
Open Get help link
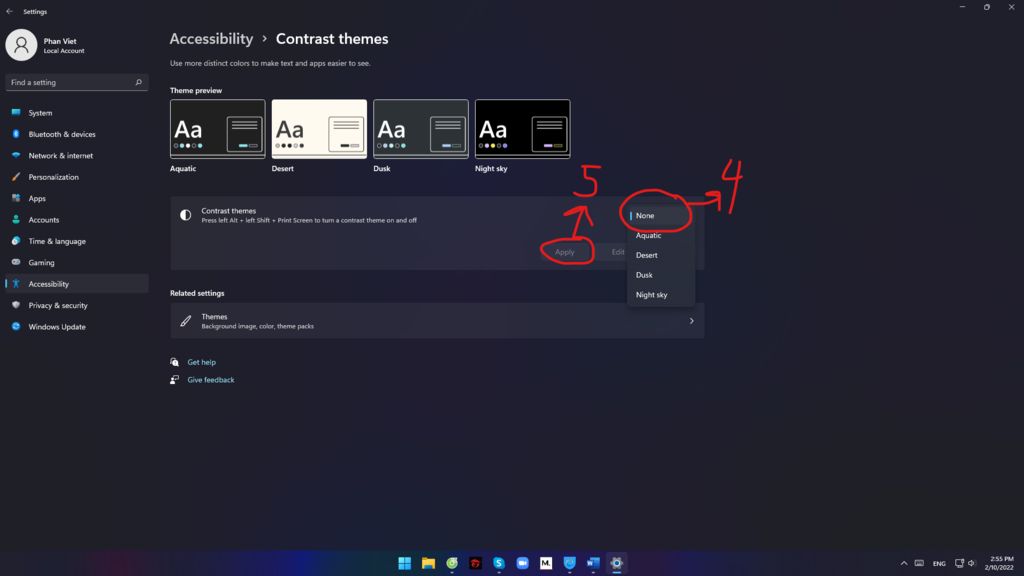tap(201, 362)
